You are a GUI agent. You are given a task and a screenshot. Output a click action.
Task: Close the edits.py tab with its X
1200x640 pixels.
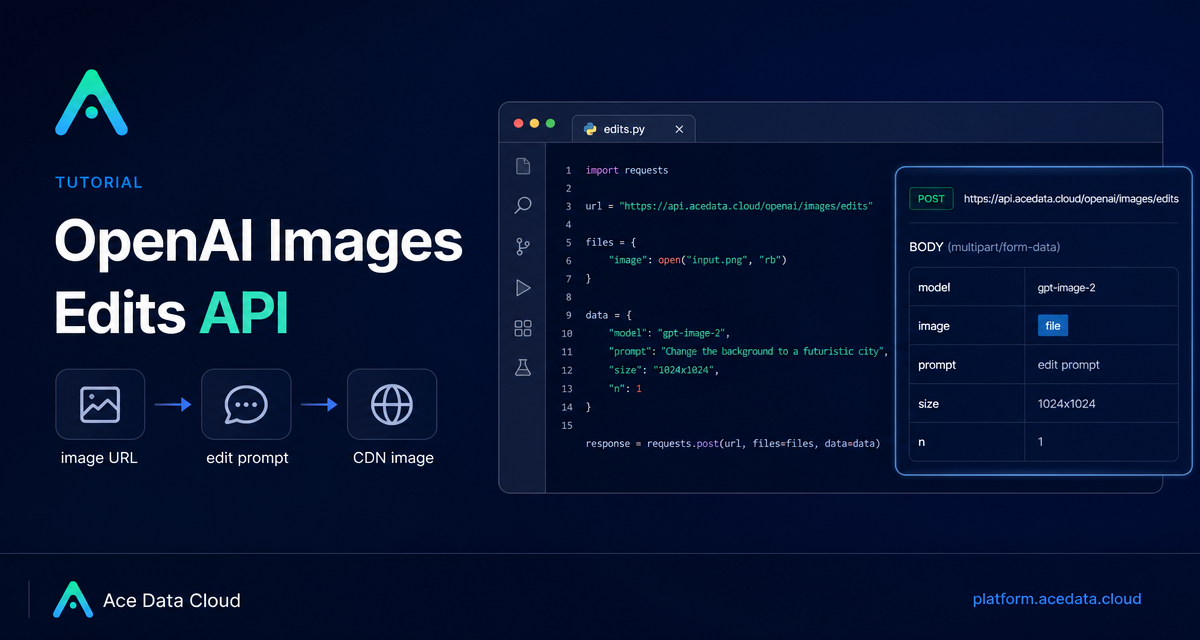click(x=680, y=129)
